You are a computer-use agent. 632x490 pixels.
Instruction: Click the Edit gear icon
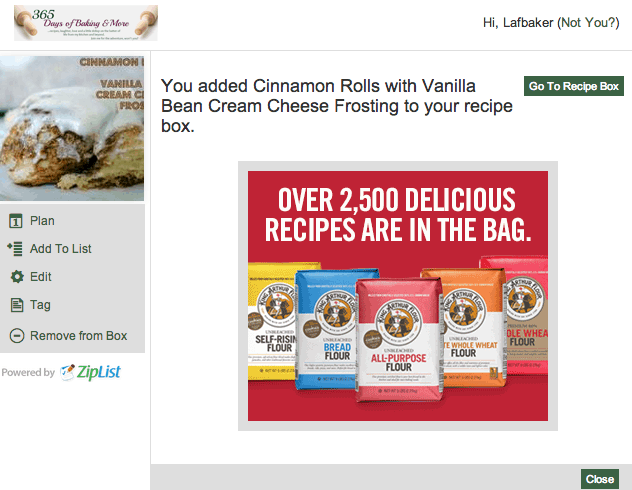(x=17, y=277)
